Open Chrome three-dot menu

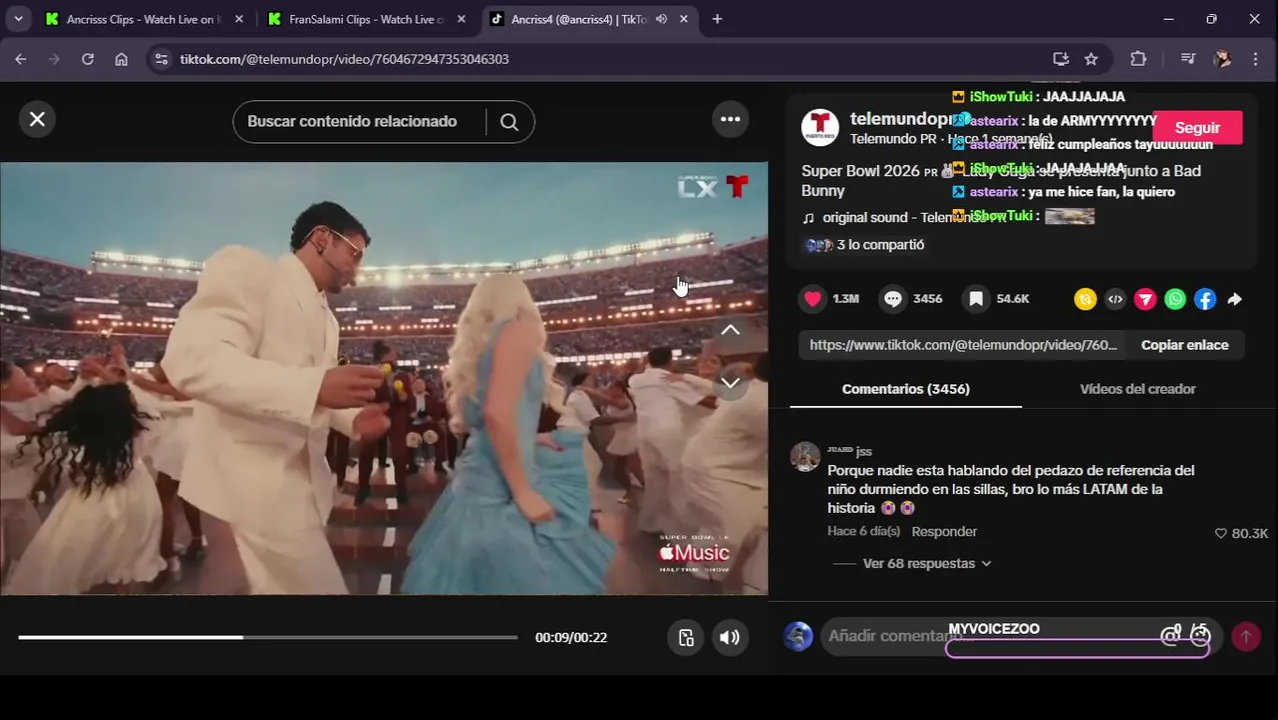[1255, 59]
